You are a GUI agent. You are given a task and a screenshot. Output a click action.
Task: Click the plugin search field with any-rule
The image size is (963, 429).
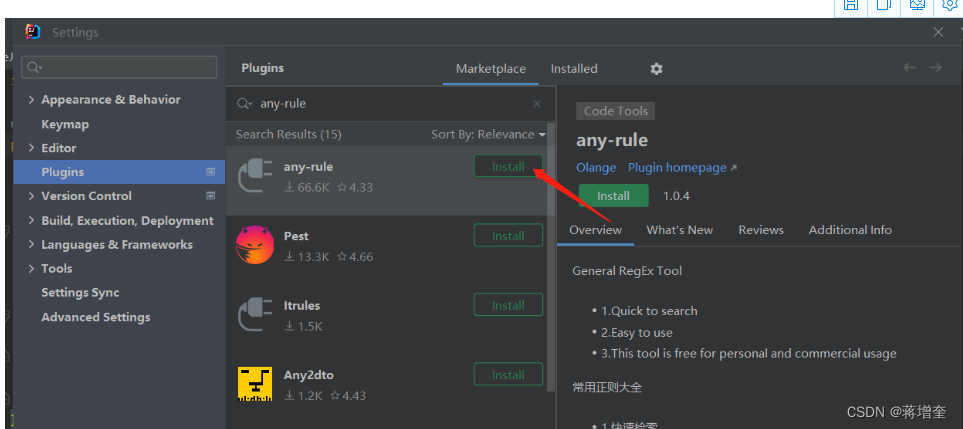[390, 104]
